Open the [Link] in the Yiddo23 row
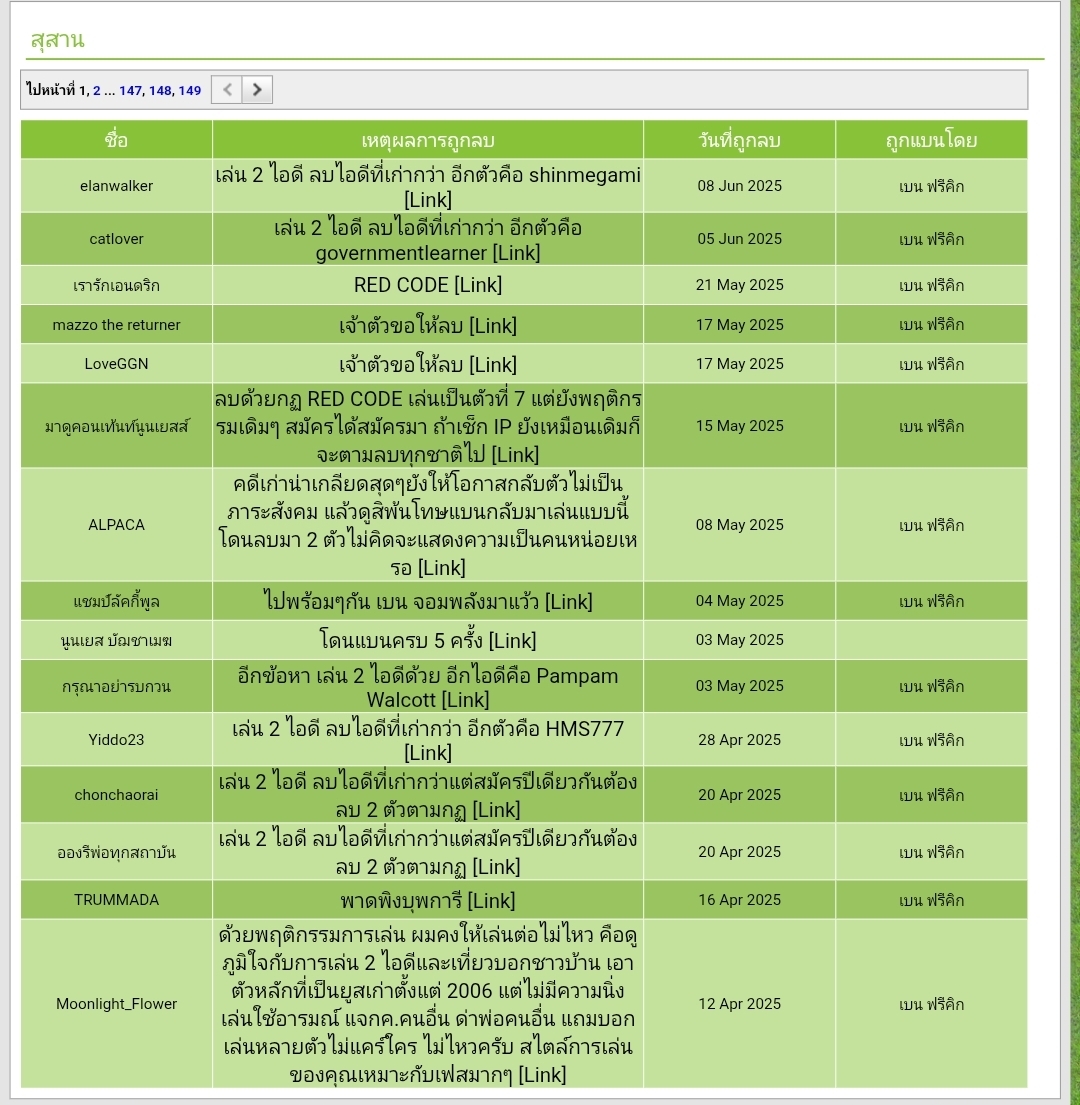The width and height of the screenshot is (1080, 1105). tap(428, 753)
